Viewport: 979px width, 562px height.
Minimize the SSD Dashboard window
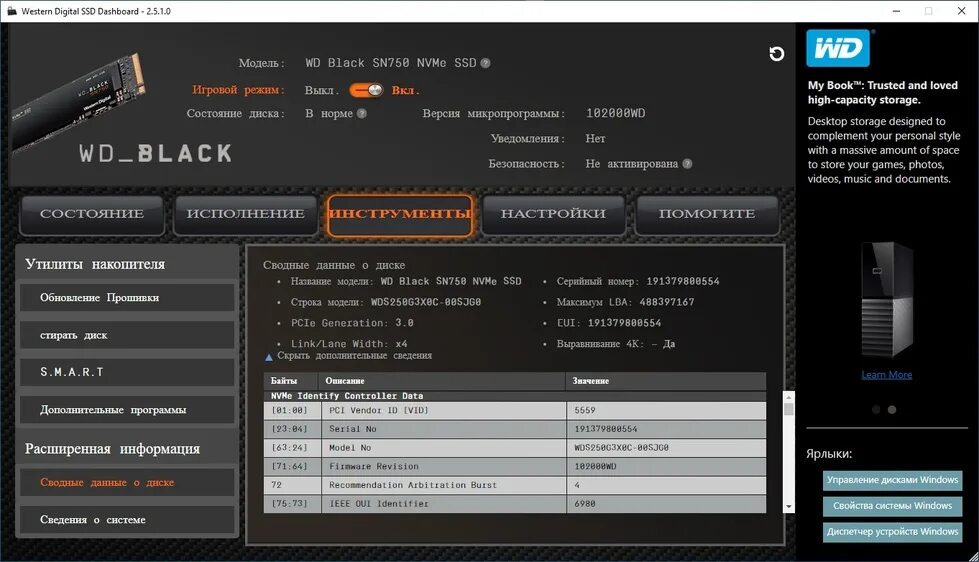tap(897, 11)
